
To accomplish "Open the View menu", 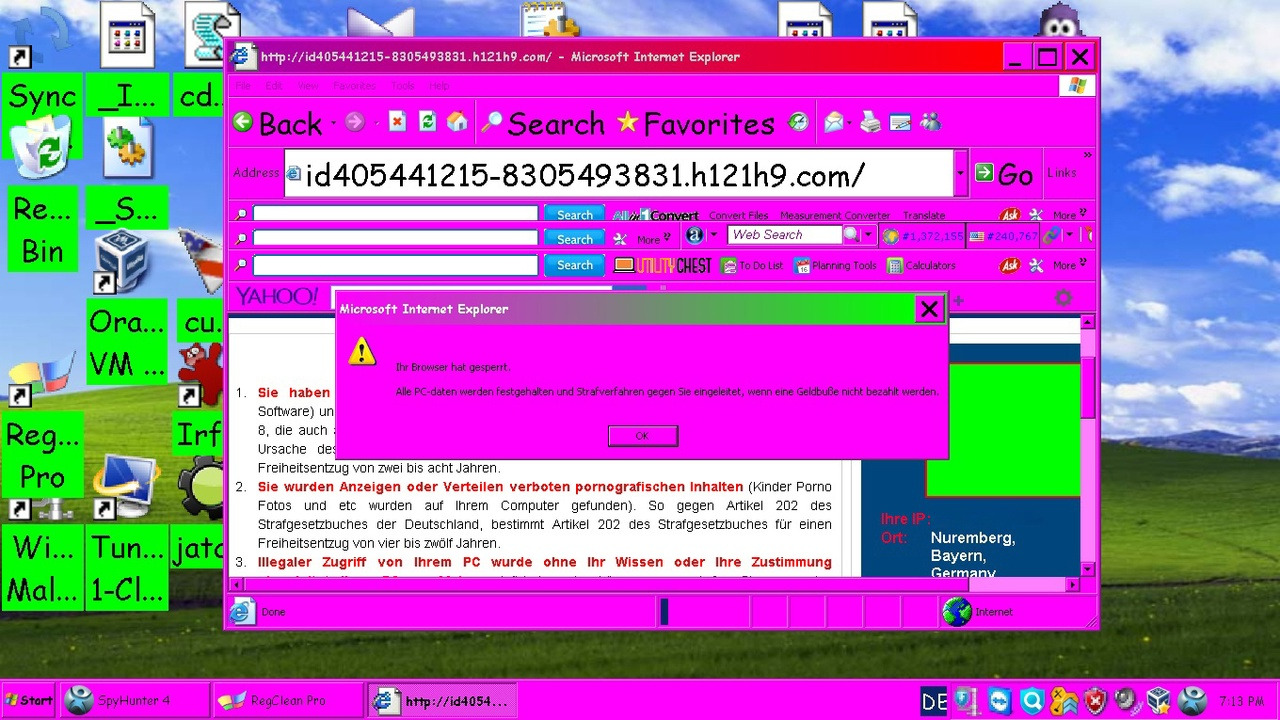I will pos(306,86).
